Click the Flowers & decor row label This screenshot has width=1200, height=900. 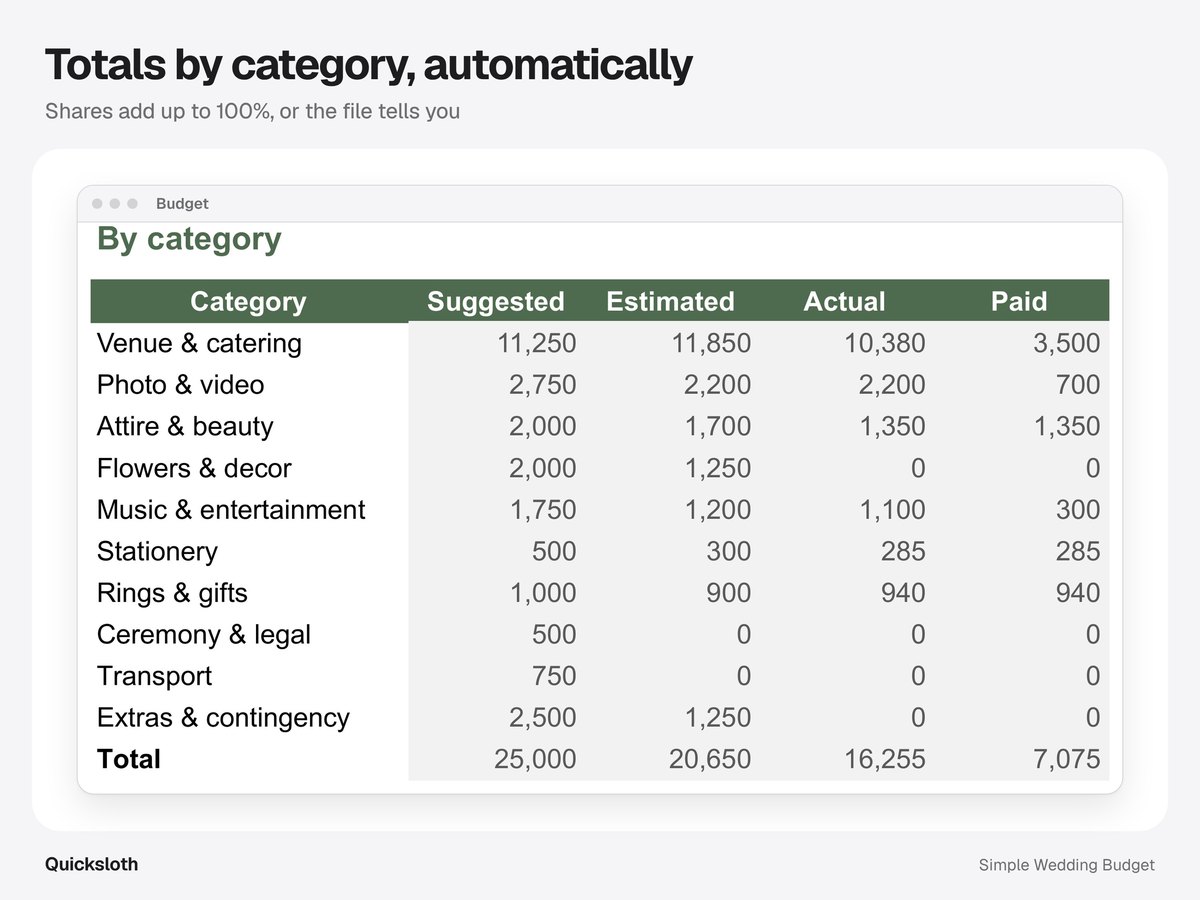coord(194,468)
